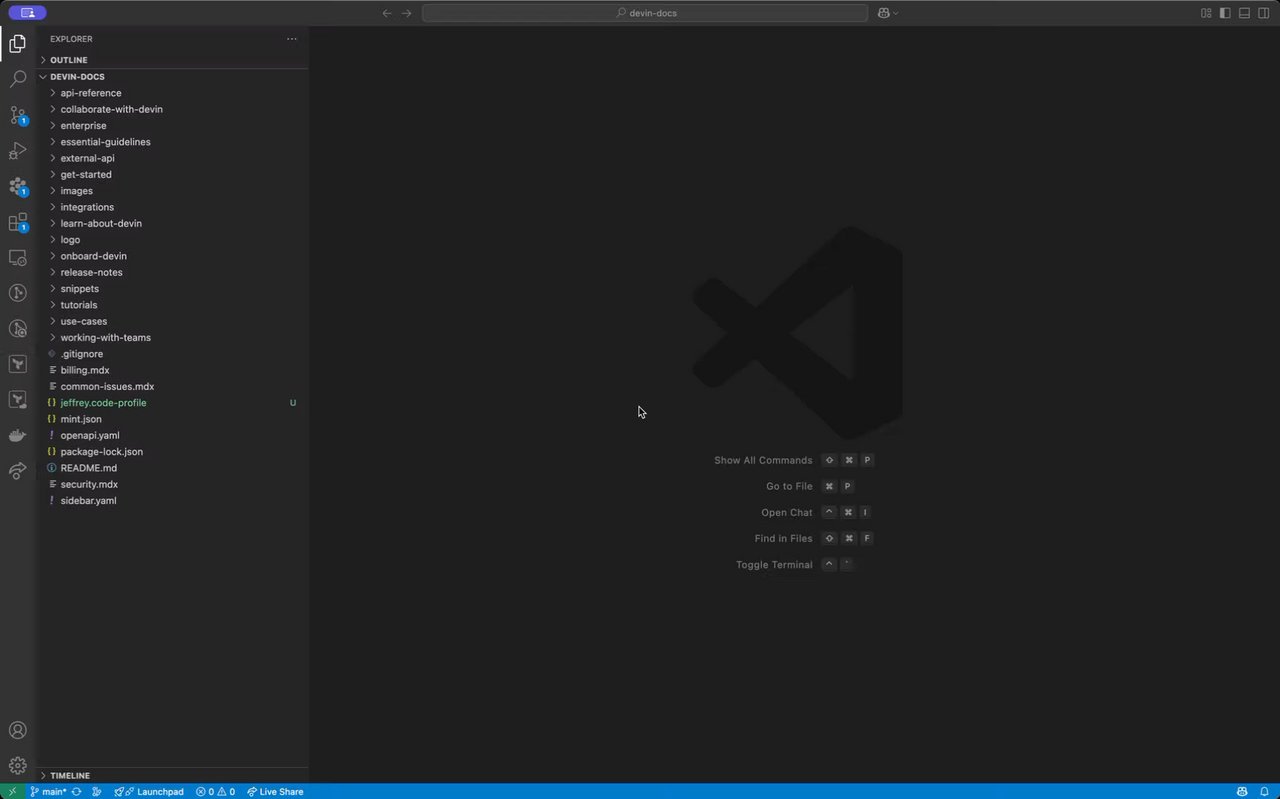Click the main* branch in status bar

point(48,791)
